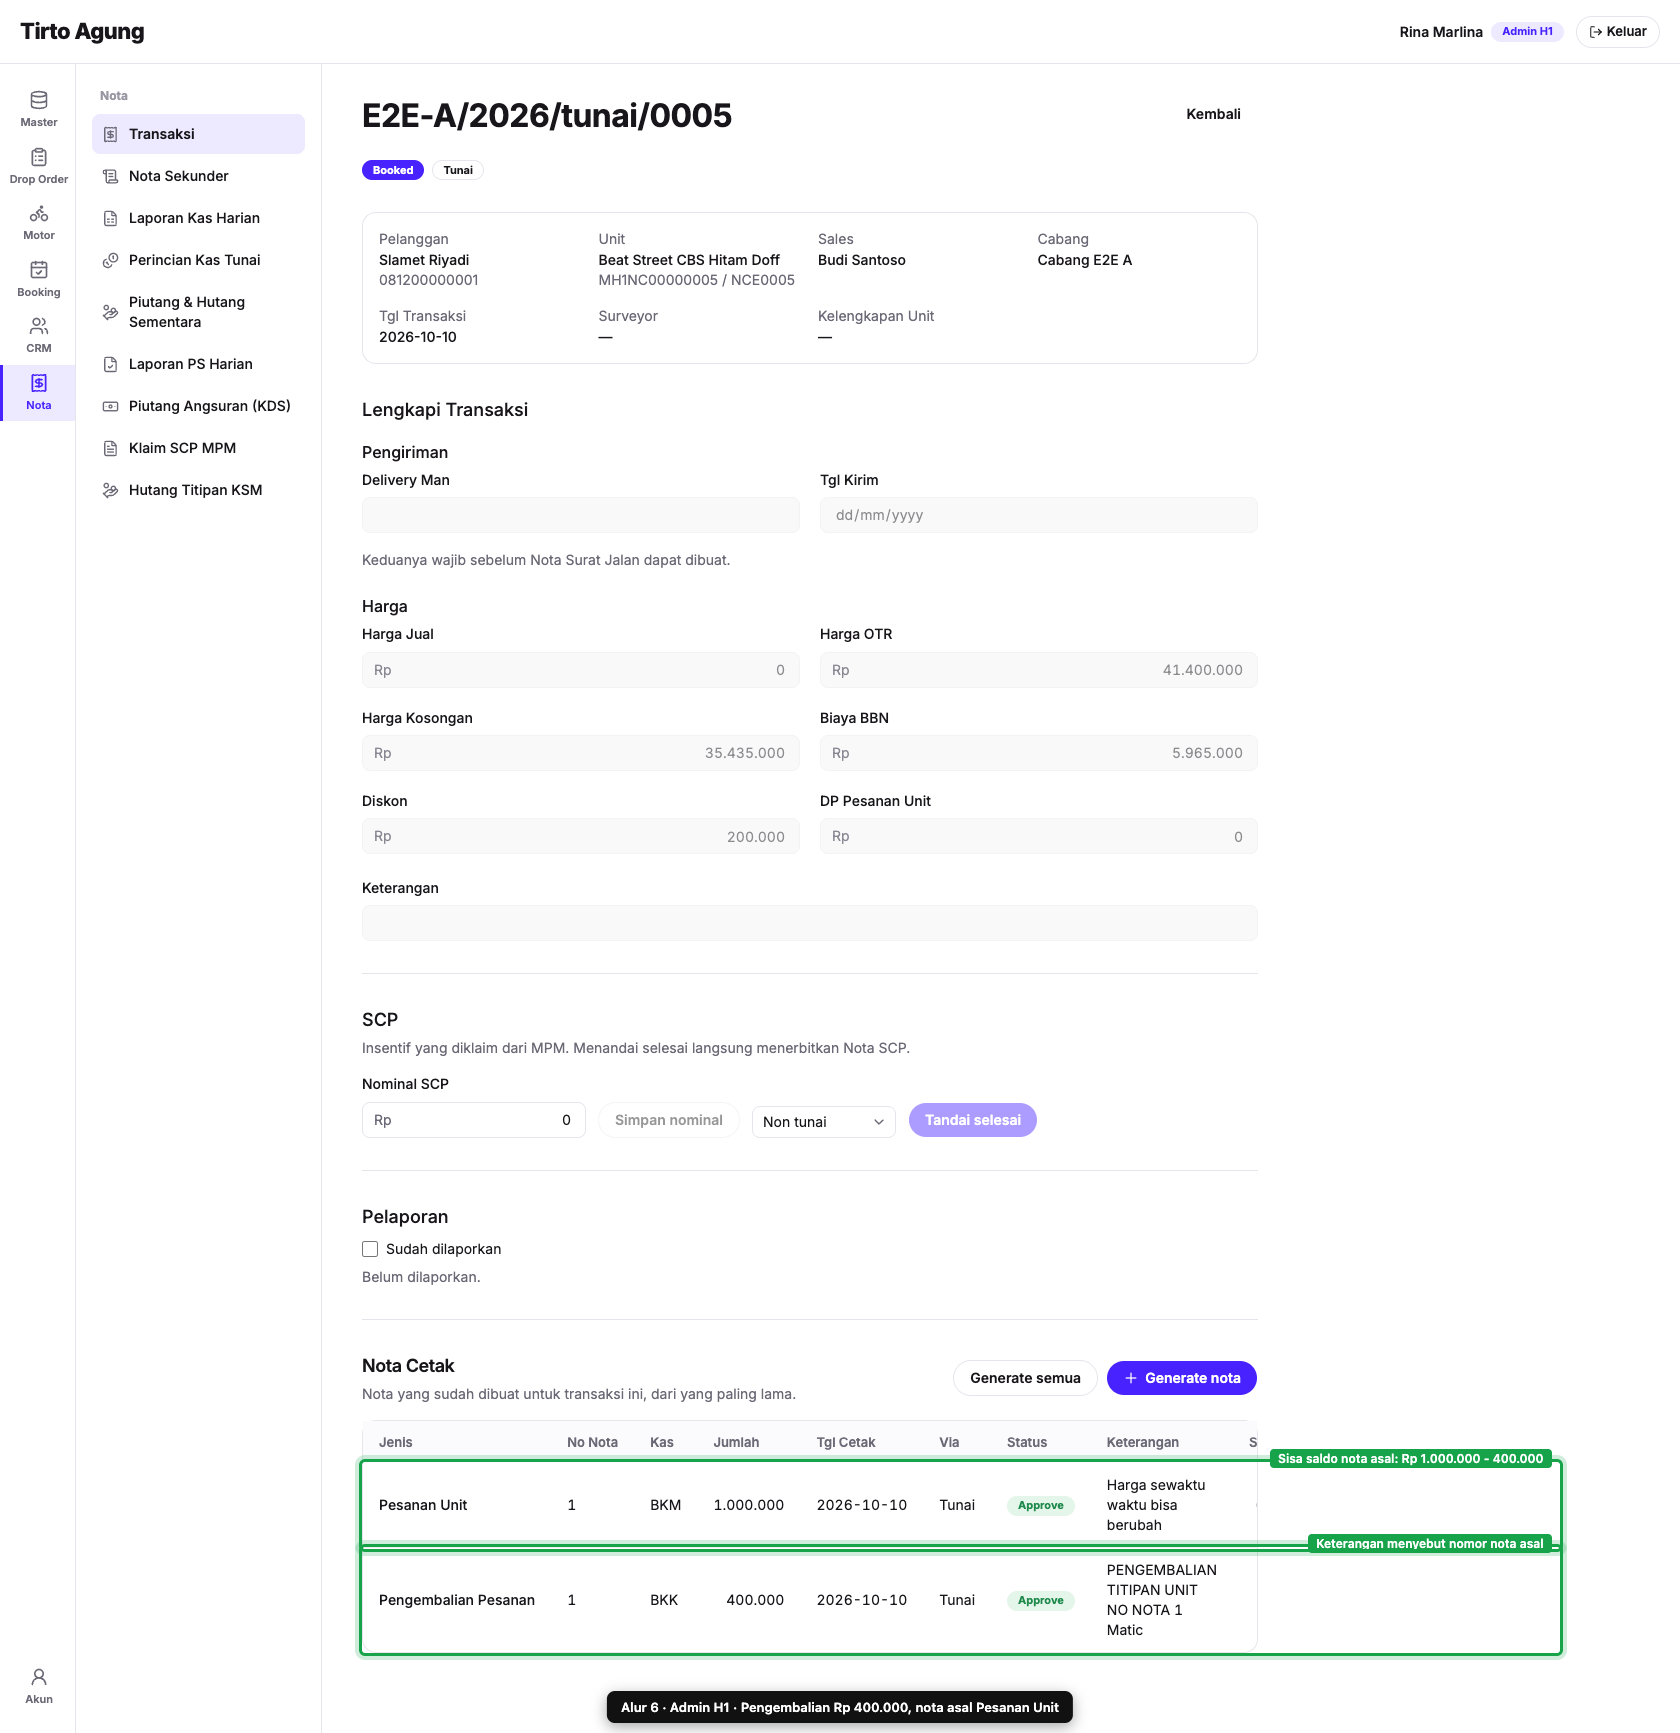Tick the Sudah dilaporkan checkbox
1680x1733 pixels.
pos(370,1249)
